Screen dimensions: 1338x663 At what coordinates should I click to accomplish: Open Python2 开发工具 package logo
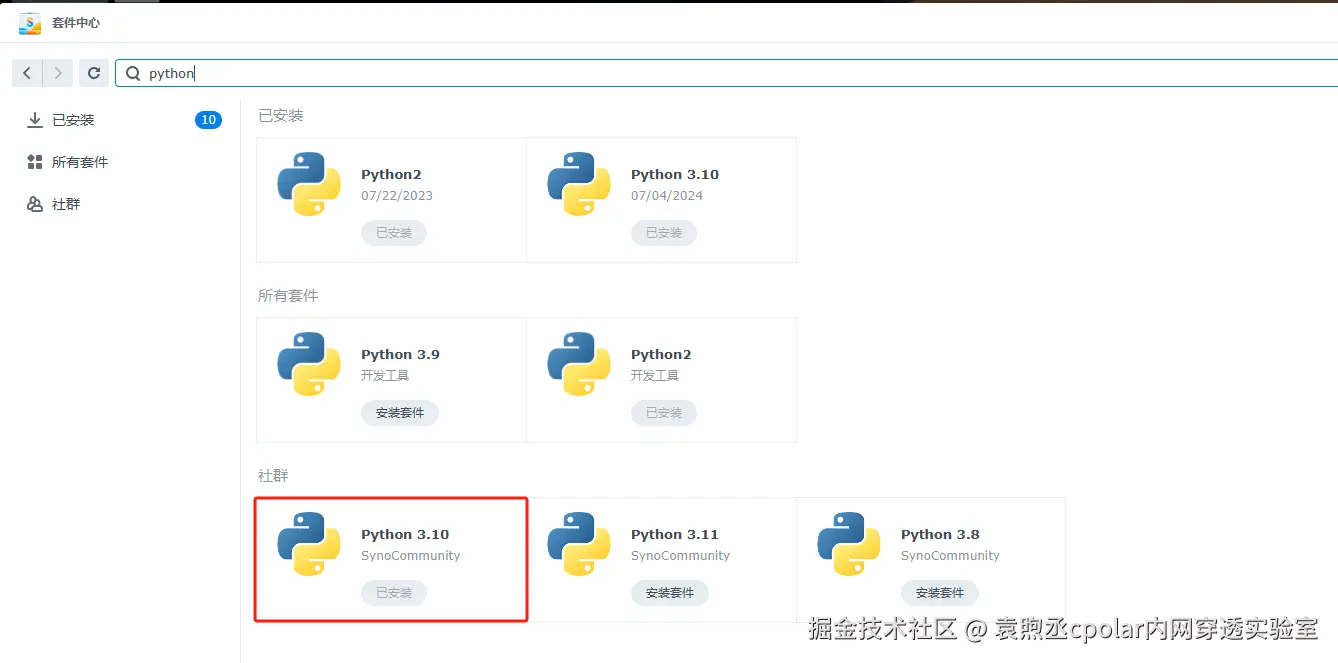pos(579,364)
